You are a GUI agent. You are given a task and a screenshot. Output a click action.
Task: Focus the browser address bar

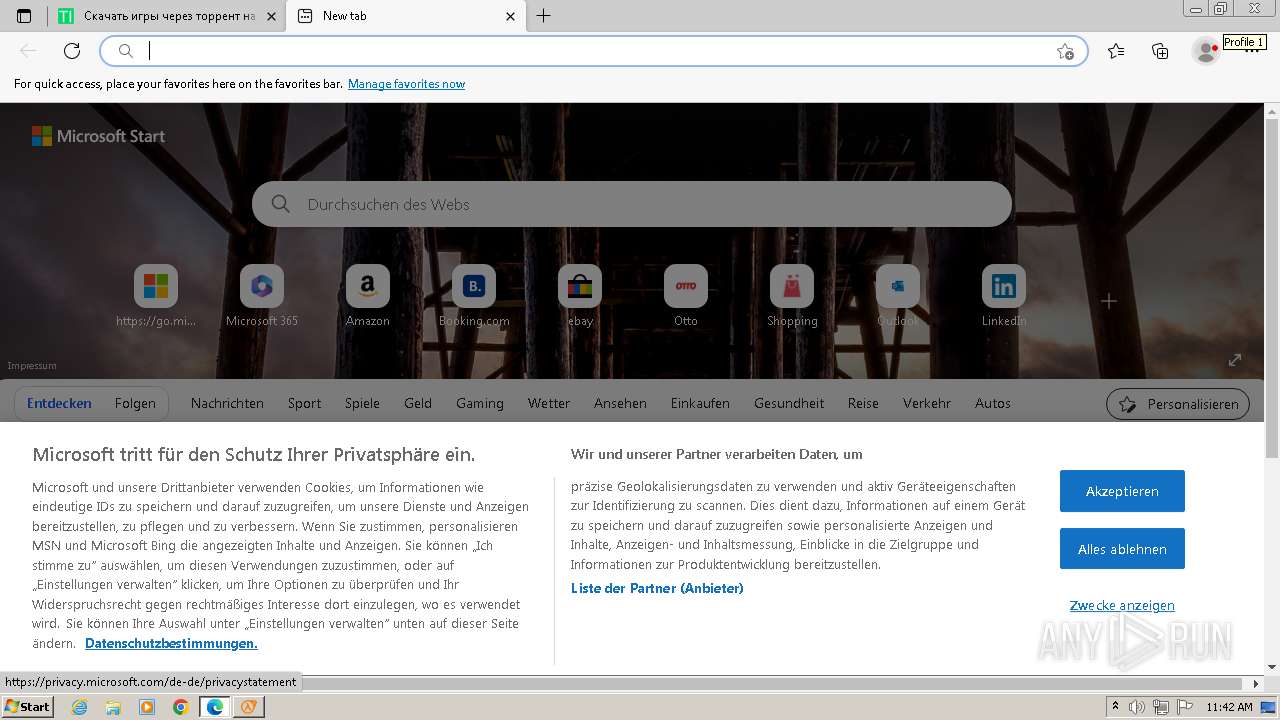click(595, 51)
